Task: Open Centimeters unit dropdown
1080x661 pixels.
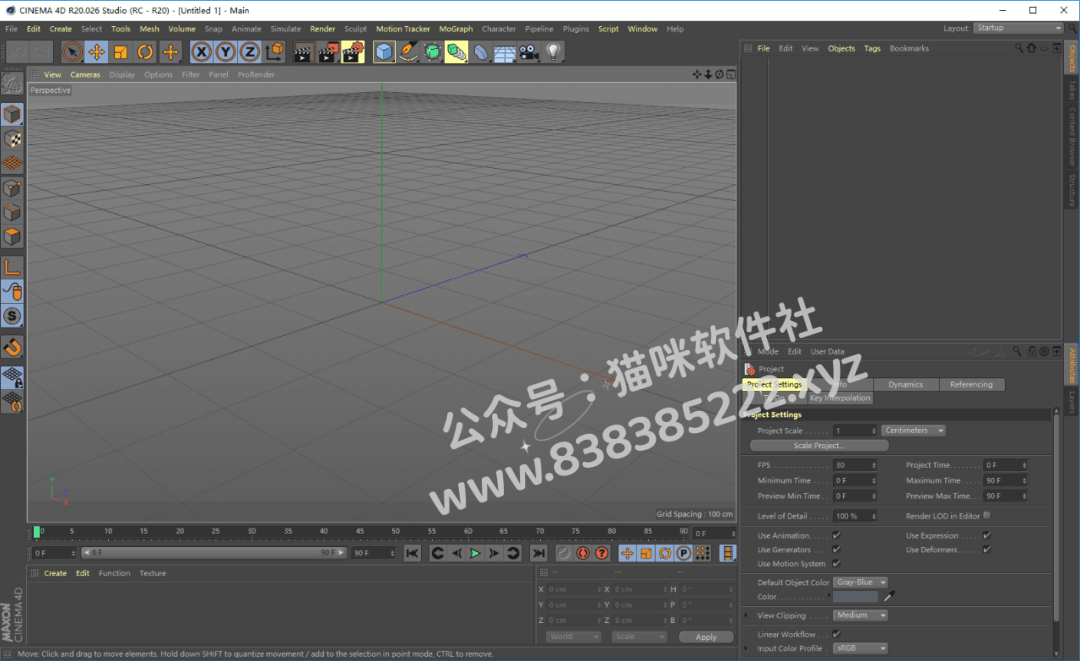Action: tap(913, 430)
